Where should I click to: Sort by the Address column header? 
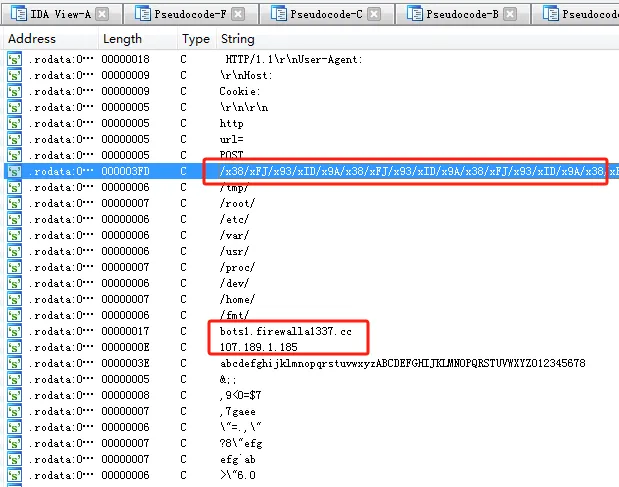pyautogui.click(x=32, y=38)
